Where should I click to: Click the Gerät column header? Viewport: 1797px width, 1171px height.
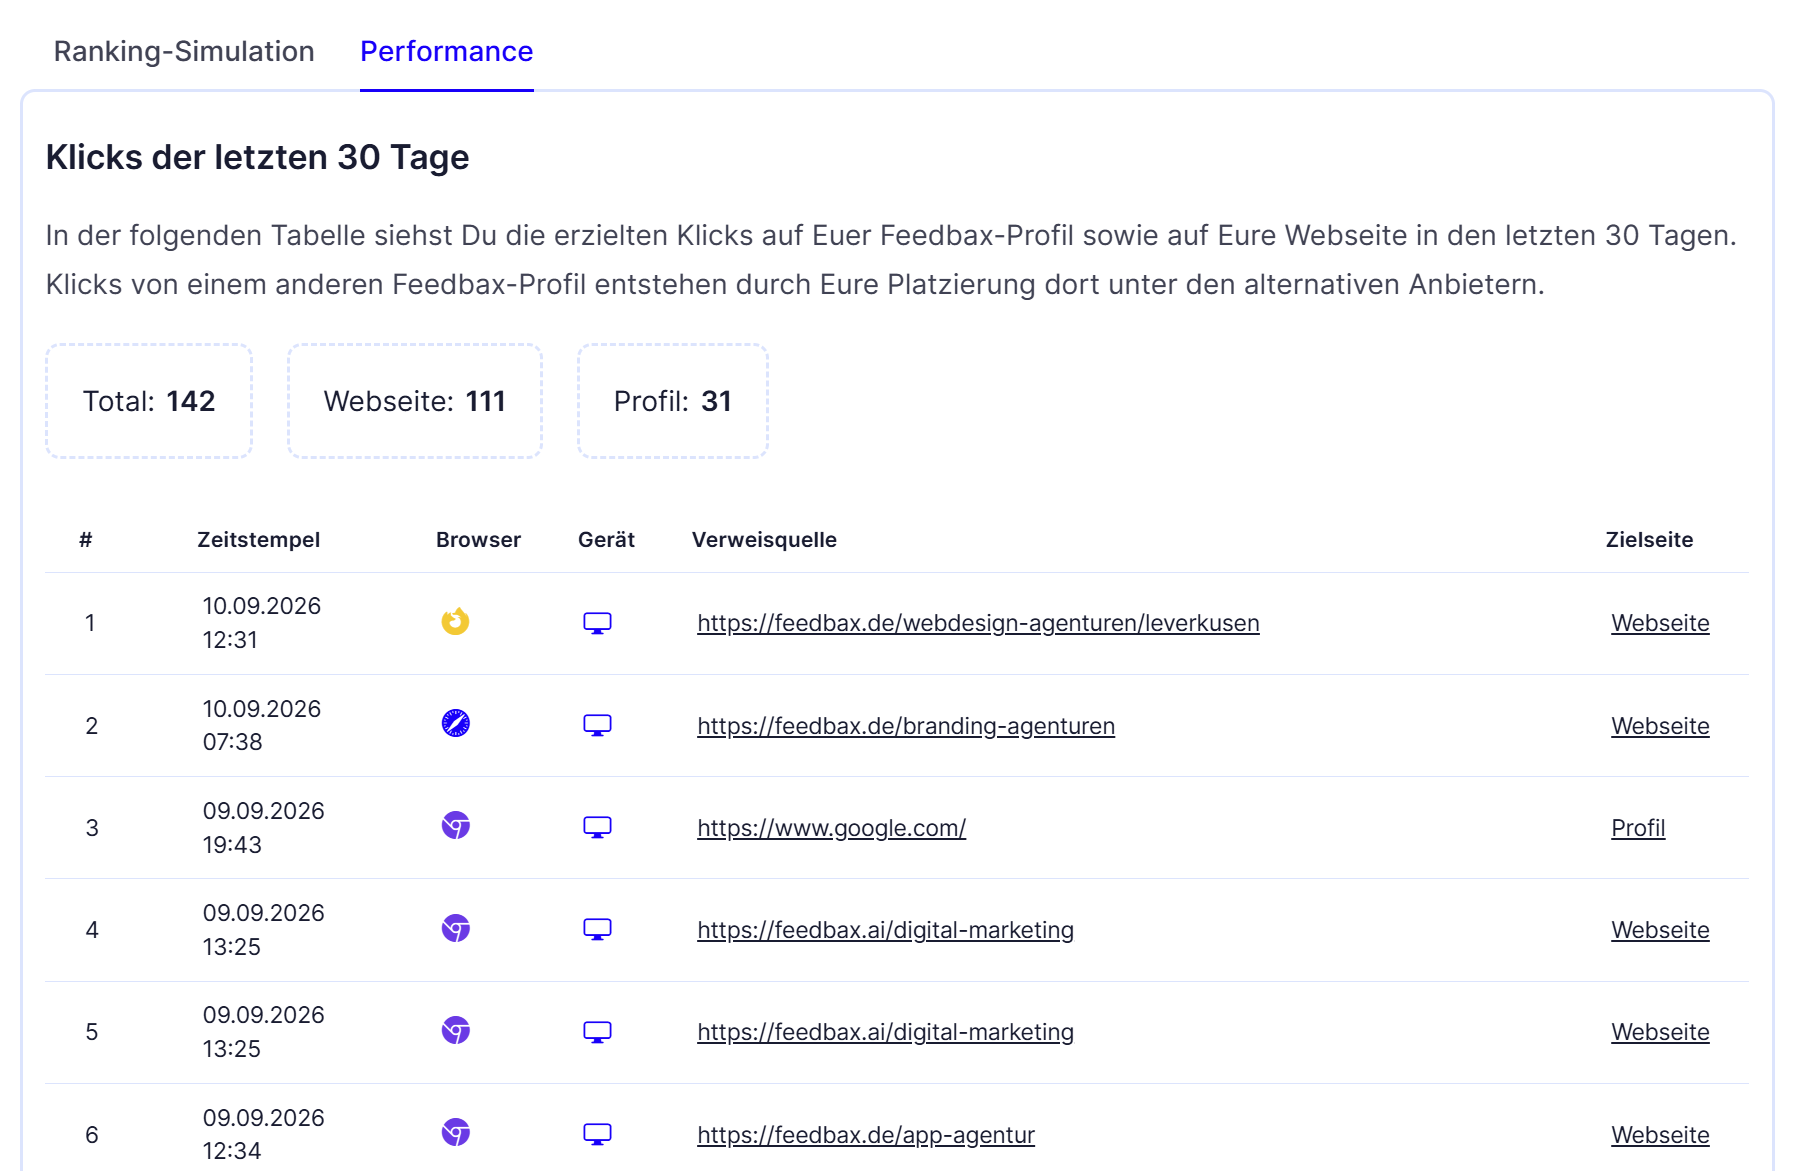coord(606,540)
